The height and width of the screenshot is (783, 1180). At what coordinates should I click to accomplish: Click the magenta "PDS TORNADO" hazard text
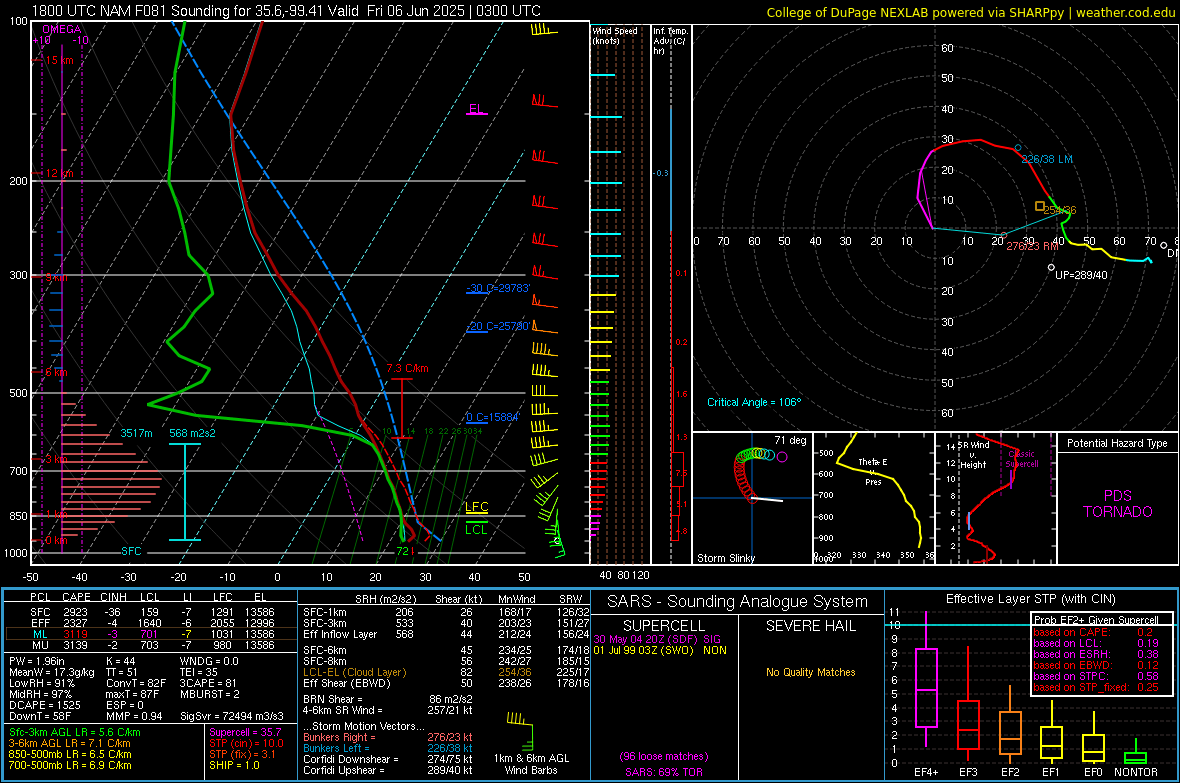[x=1118, y=504]
